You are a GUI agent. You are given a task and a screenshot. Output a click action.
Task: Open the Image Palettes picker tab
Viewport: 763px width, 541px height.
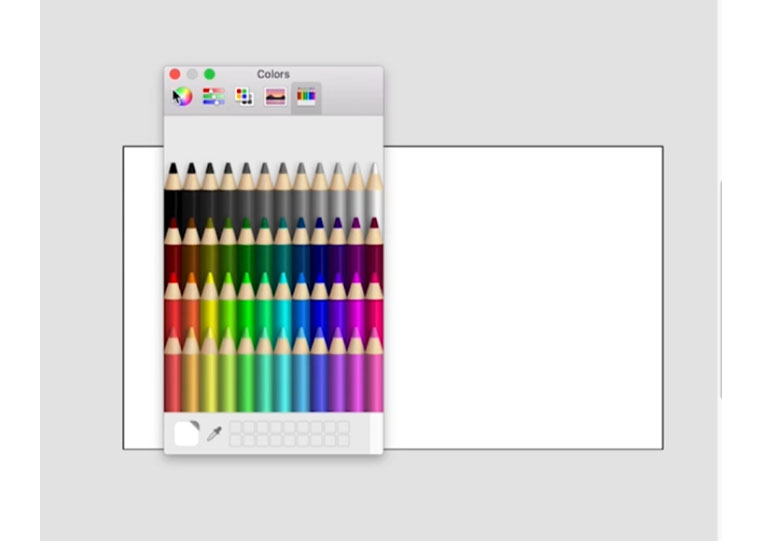coord(275,97)
